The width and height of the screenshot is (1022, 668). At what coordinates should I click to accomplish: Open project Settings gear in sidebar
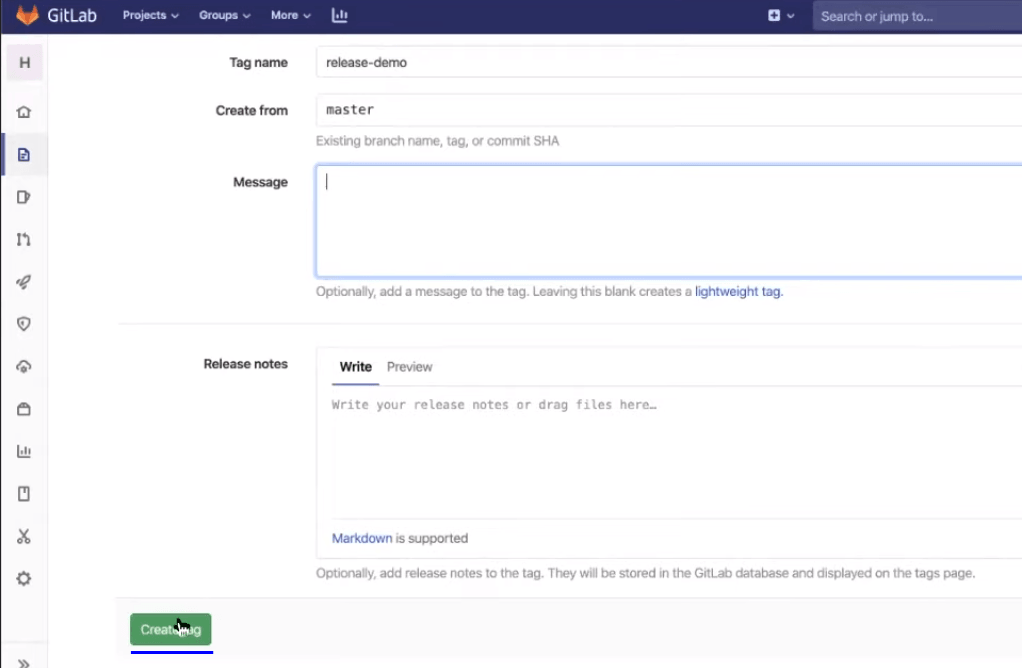click(24, 578)
